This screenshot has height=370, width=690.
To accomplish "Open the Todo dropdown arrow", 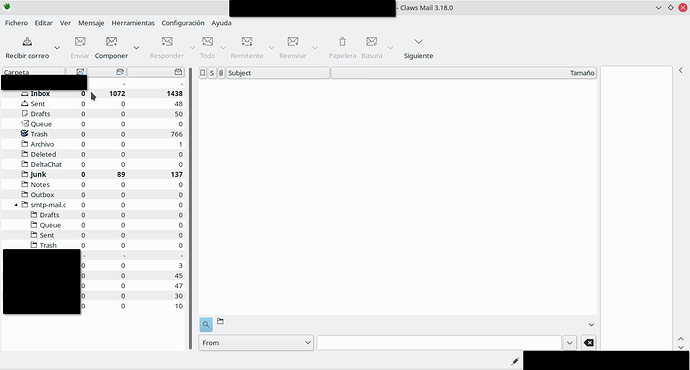I will pos(223,48).
